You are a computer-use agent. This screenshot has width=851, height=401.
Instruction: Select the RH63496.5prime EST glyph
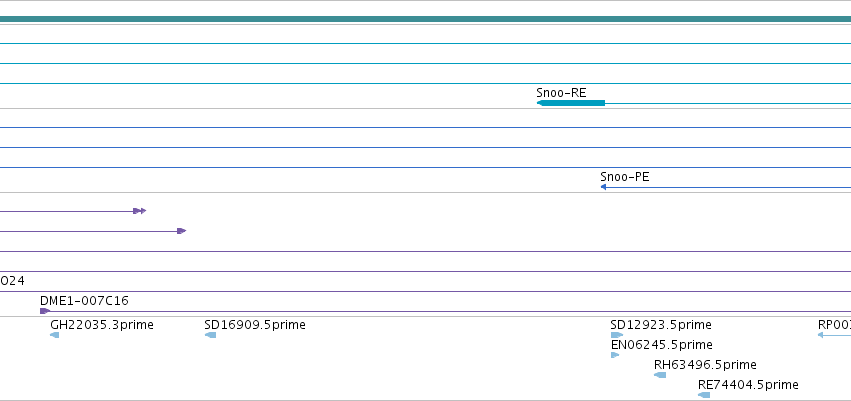pos(660,375)
